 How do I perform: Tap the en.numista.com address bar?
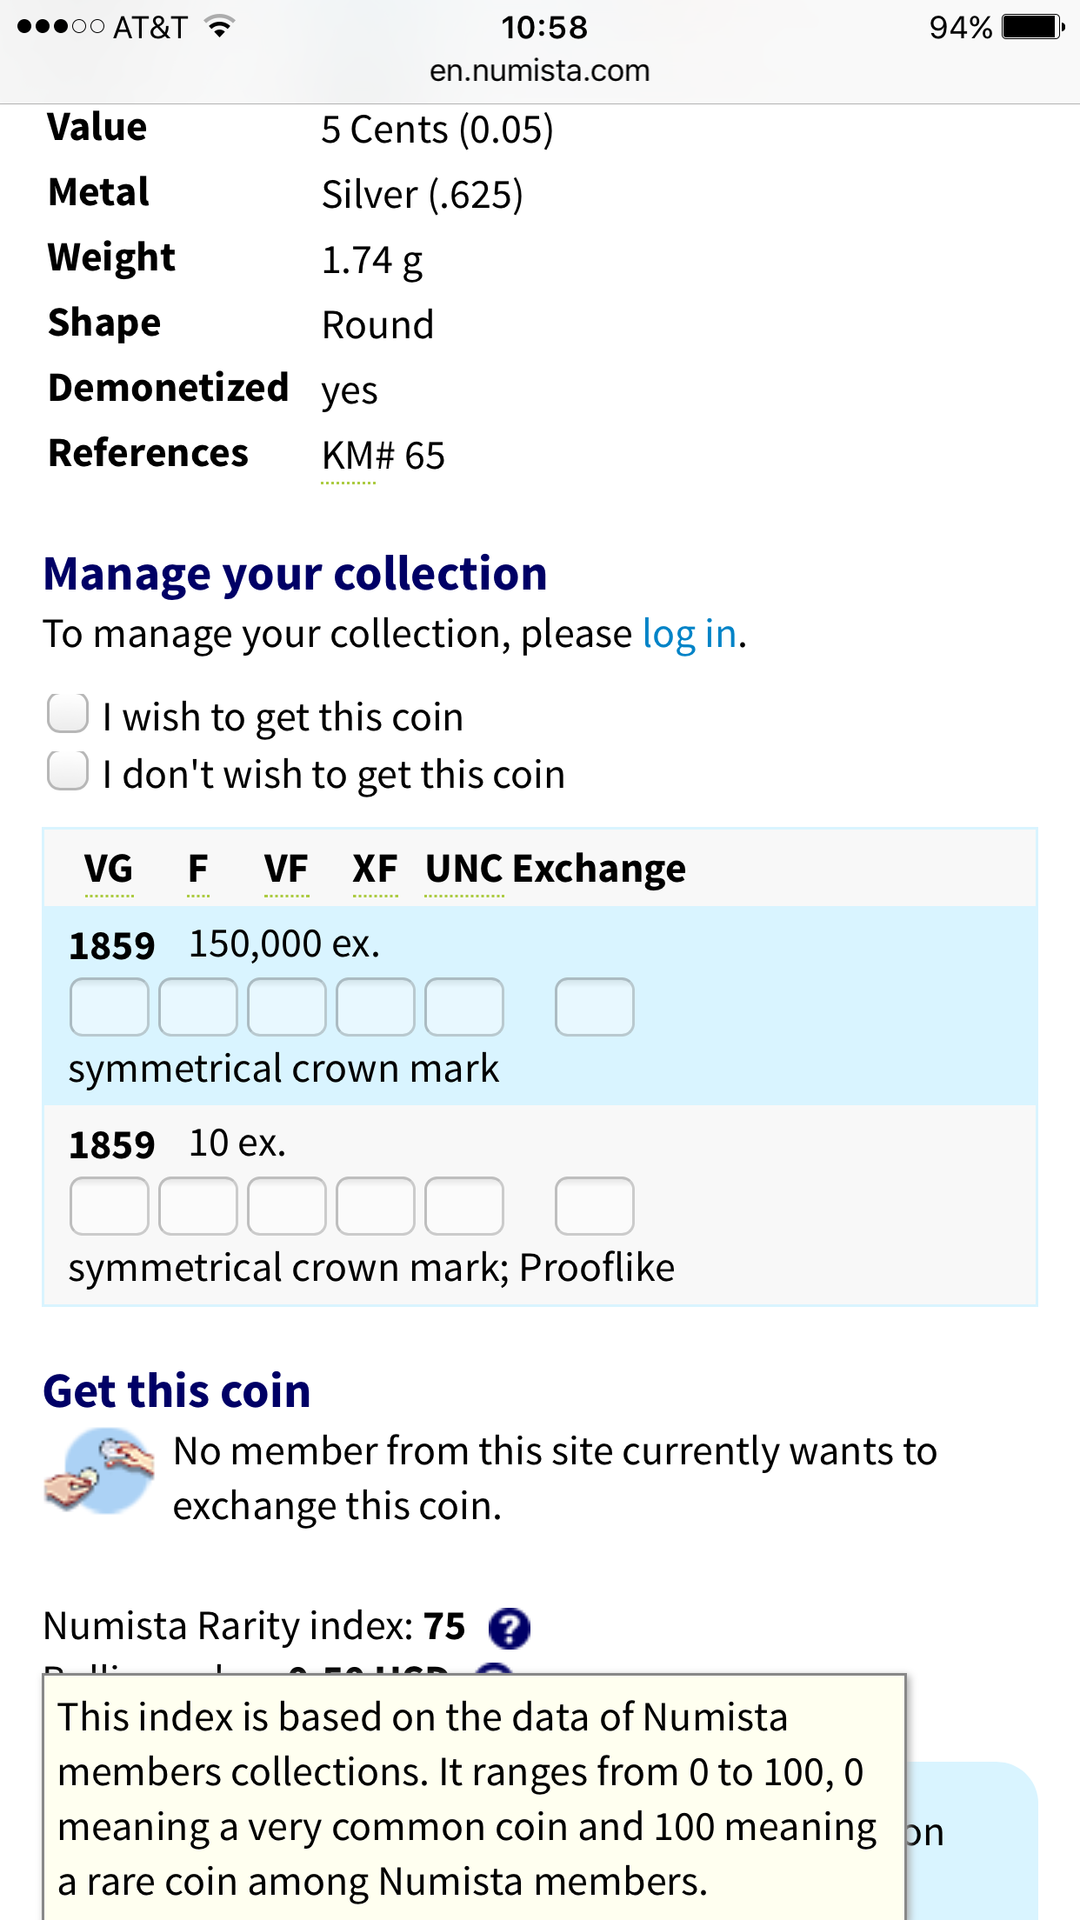pyautogui.click(x=540, y=71)
